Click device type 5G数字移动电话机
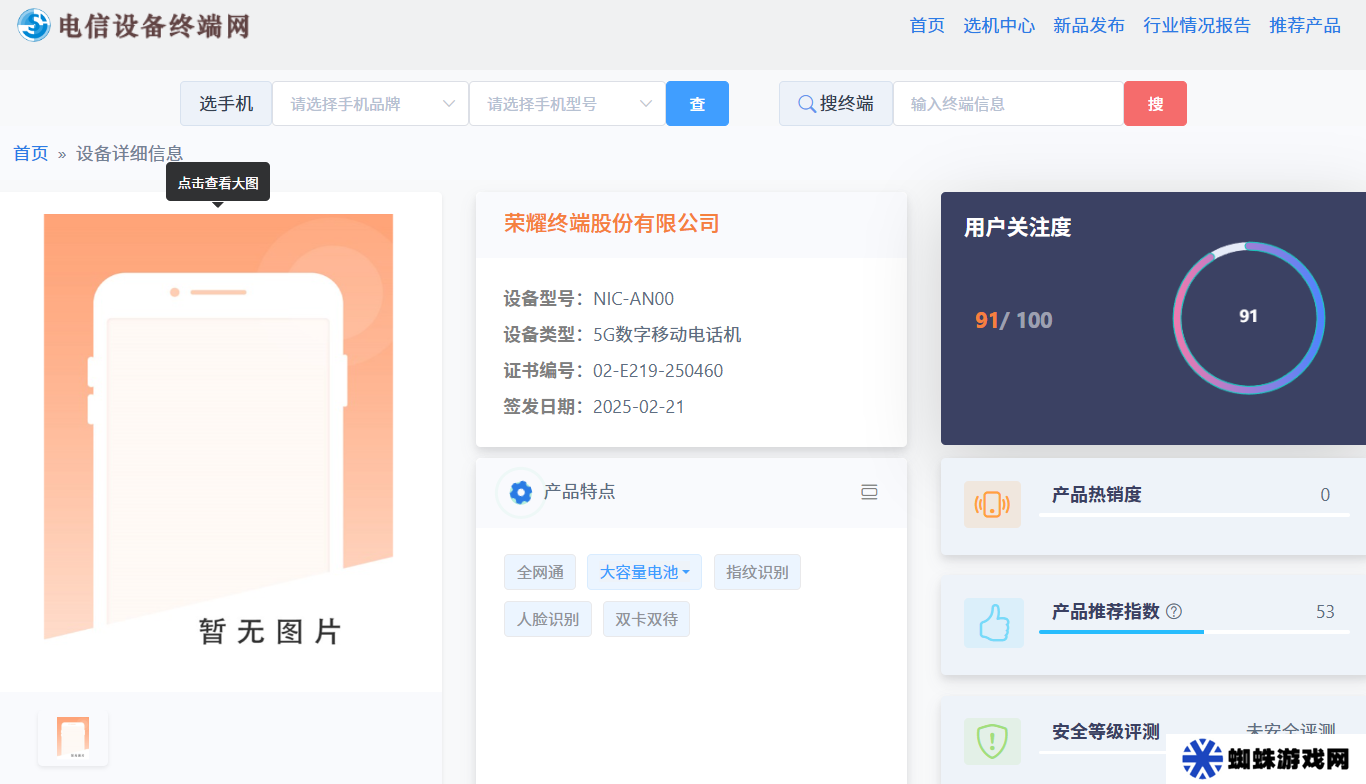 667,335
